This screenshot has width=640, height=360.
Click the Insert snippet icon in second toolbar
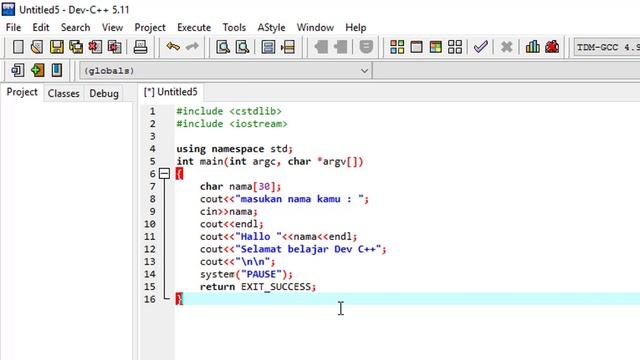pos(18,70)
